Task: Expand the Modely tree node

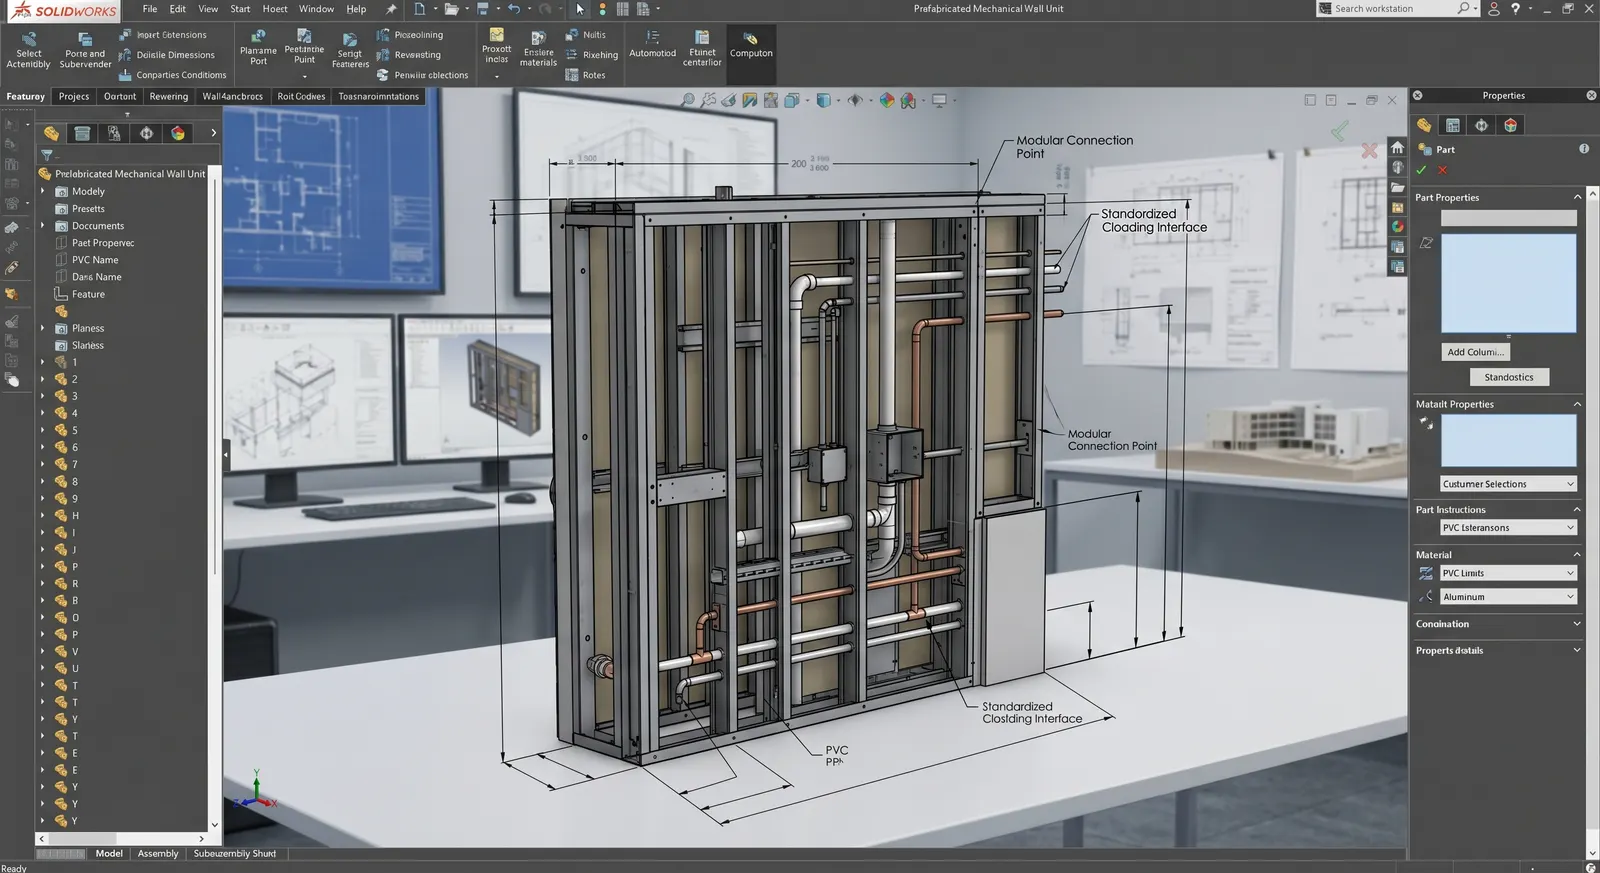Action: (42, 191)
